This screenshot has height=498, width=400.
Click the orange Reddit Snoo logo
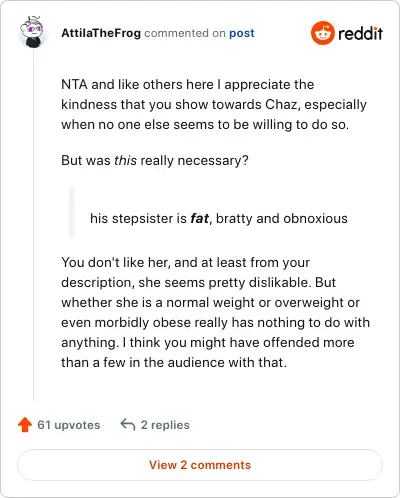(322, 33)
